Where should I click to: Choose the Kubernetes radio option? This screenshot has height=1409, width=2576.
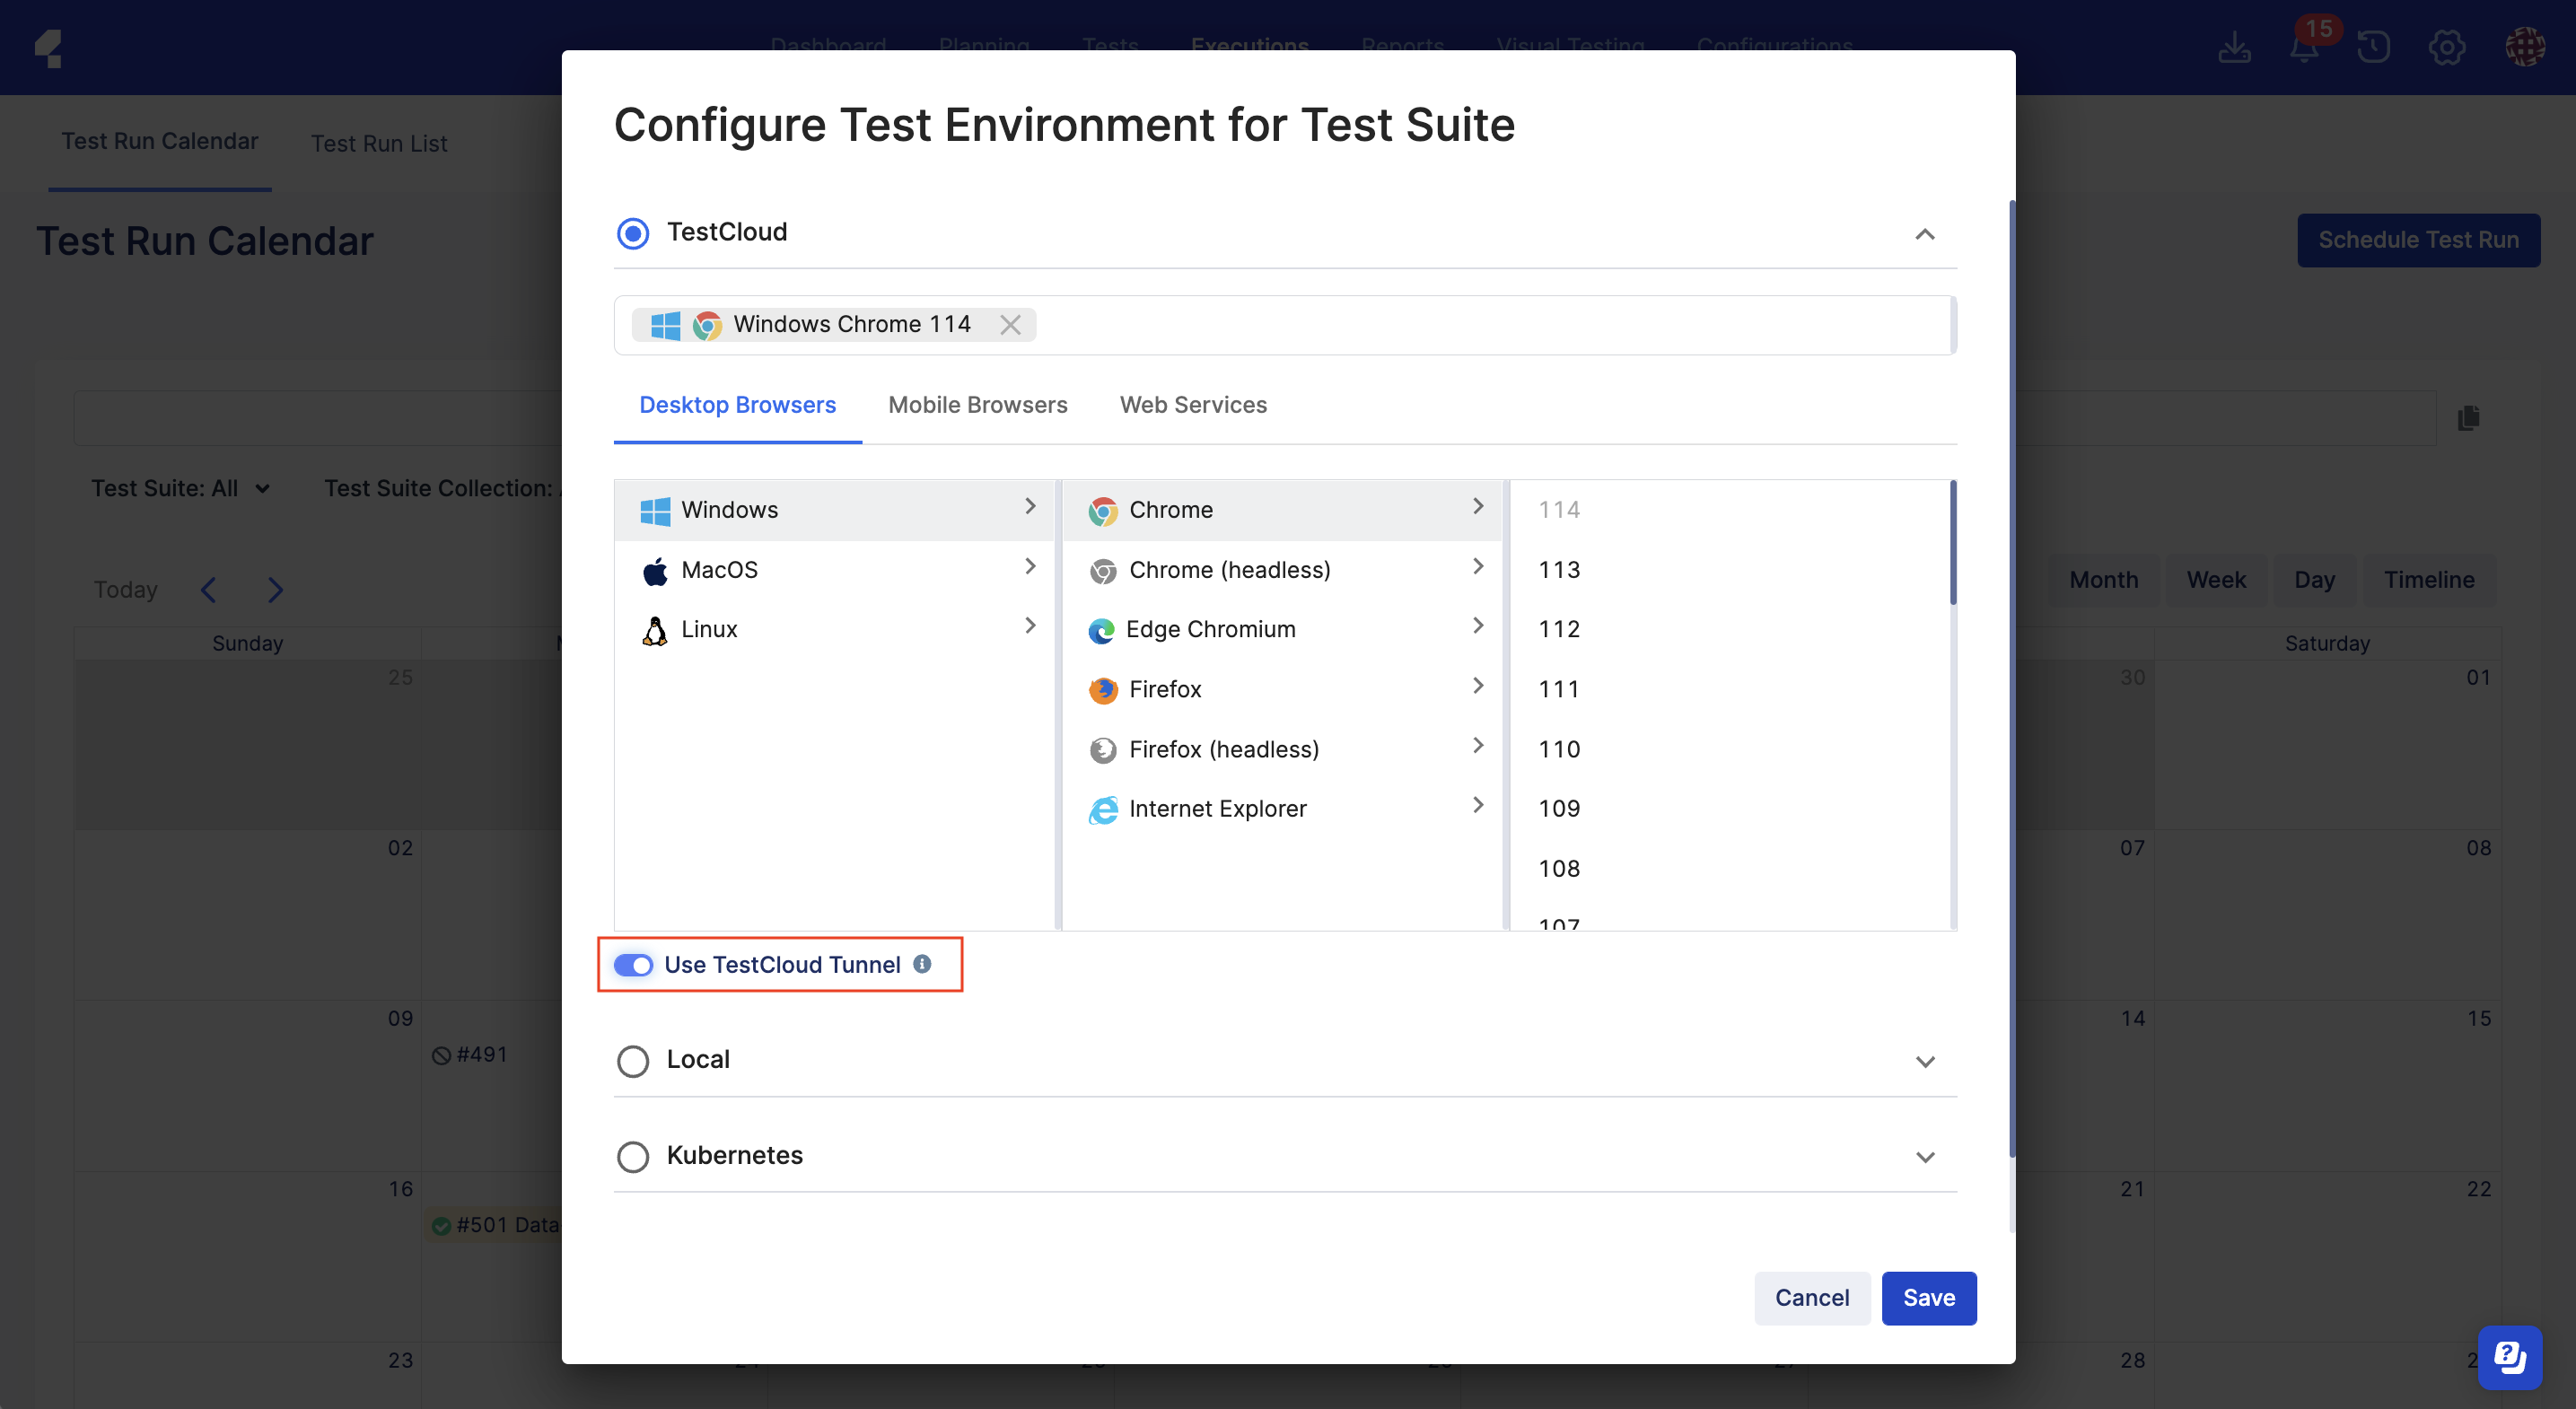coord(633,1157)
